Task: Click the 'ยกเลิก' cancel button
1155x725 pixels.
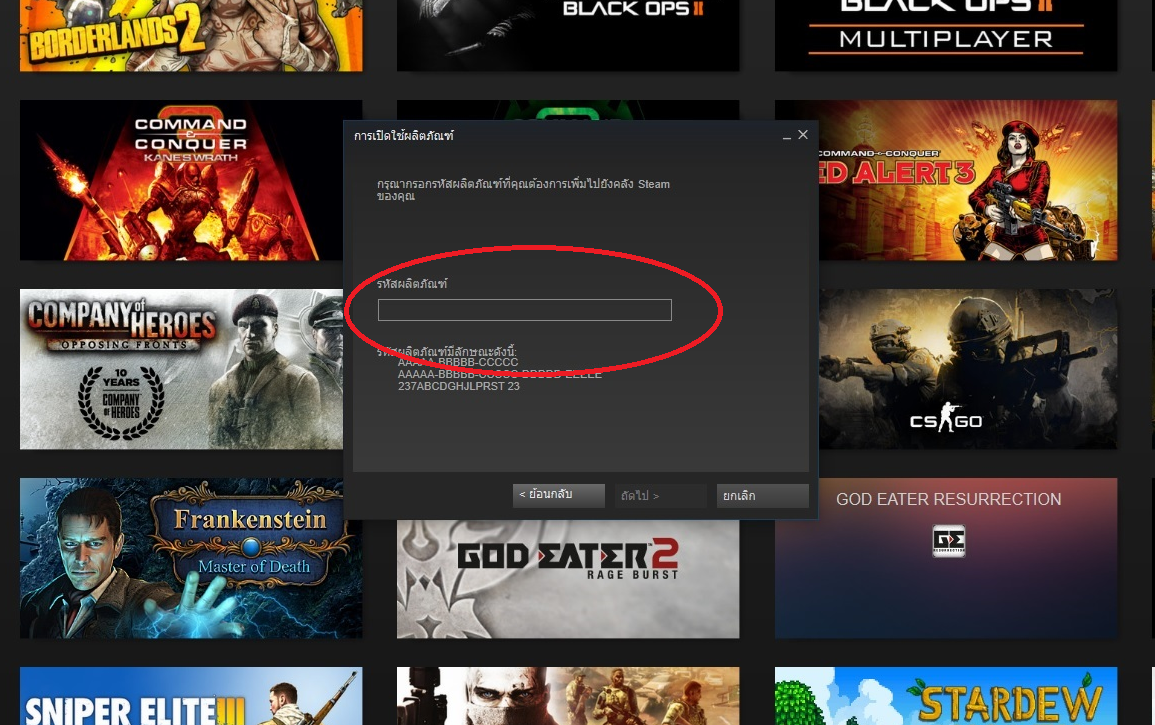Action: coord(762,495)
